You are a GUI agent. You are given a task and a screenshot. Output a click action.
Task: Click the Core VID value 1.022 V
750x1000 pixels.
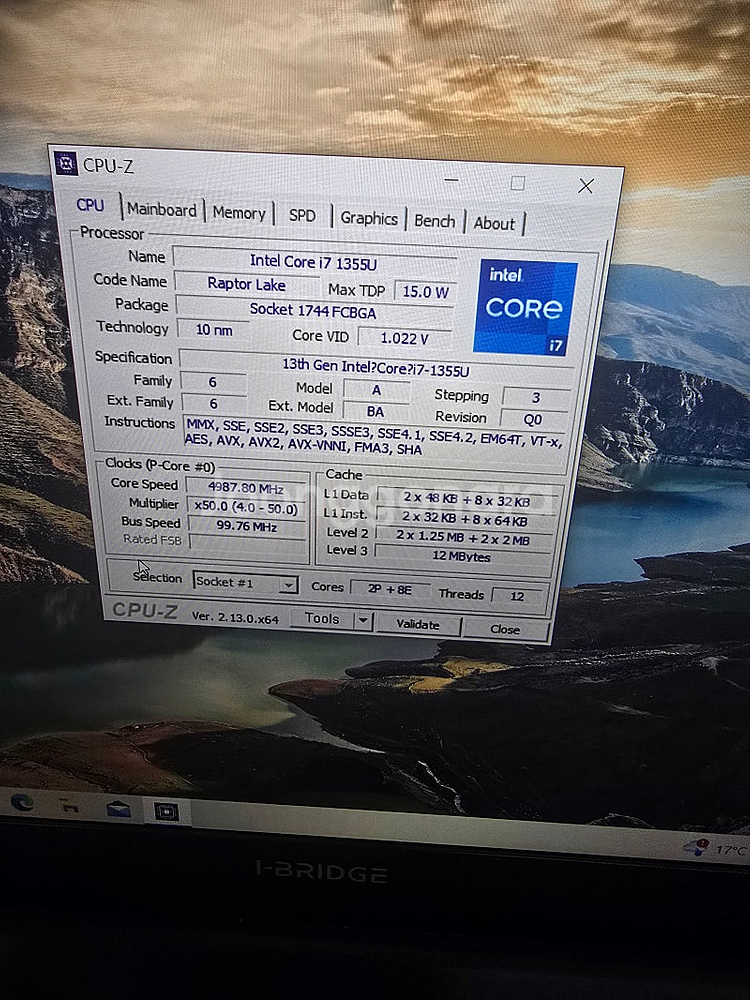404,338
